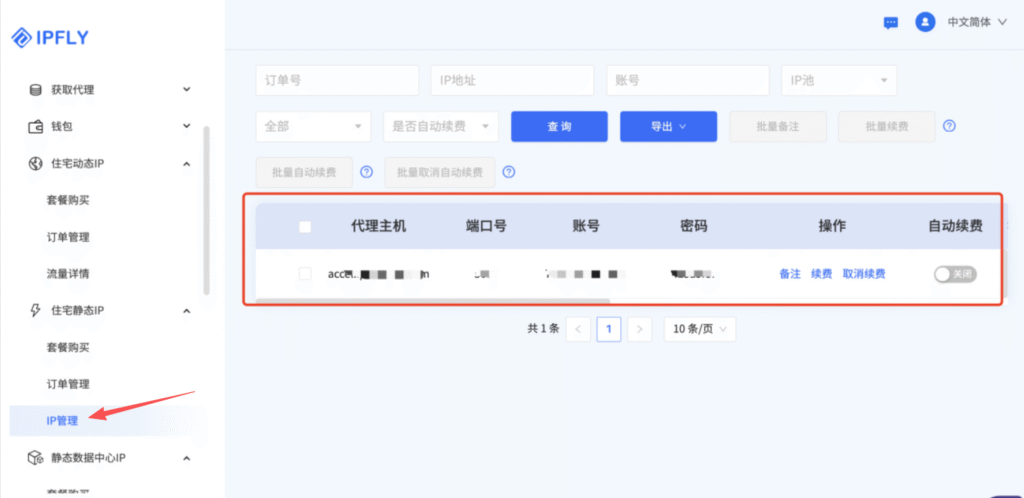Screen dimensions: 1024x498
Task: Open 订单管理 under 住宅静态IP
Action: click(68, 384)
